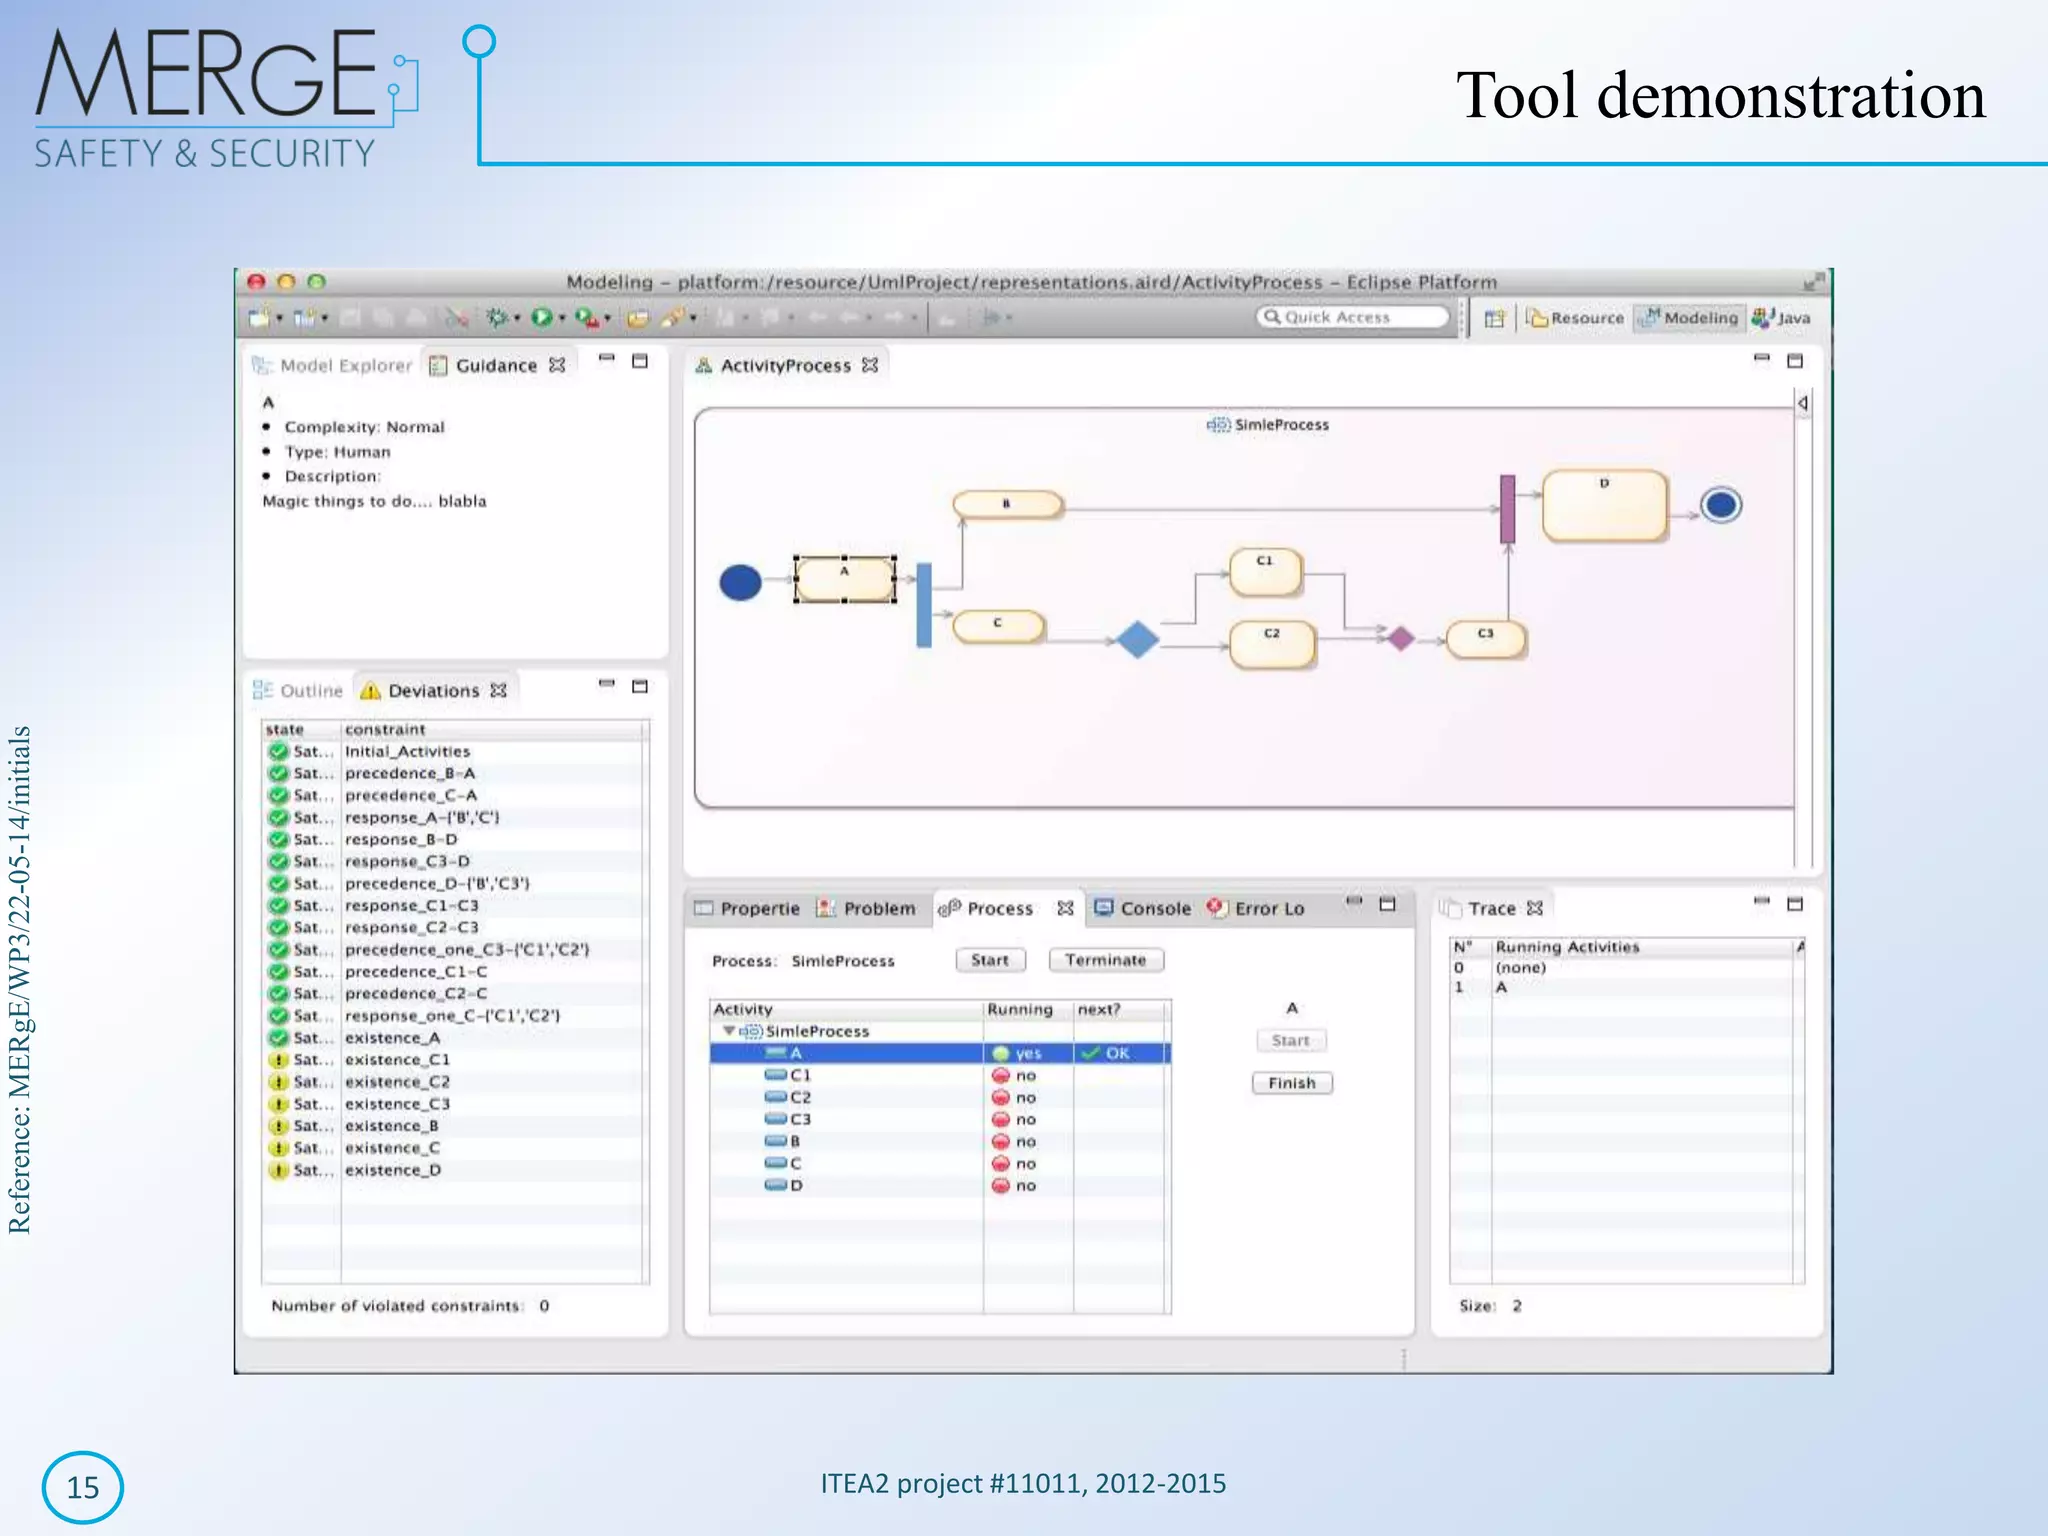Open dropdown arrow next to External Tools icon

(607, 319)
